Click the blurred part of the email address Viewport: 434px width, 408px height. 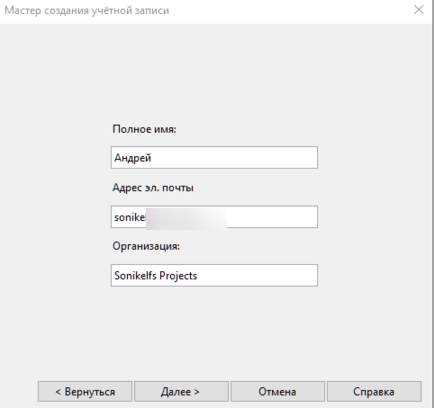185,217
